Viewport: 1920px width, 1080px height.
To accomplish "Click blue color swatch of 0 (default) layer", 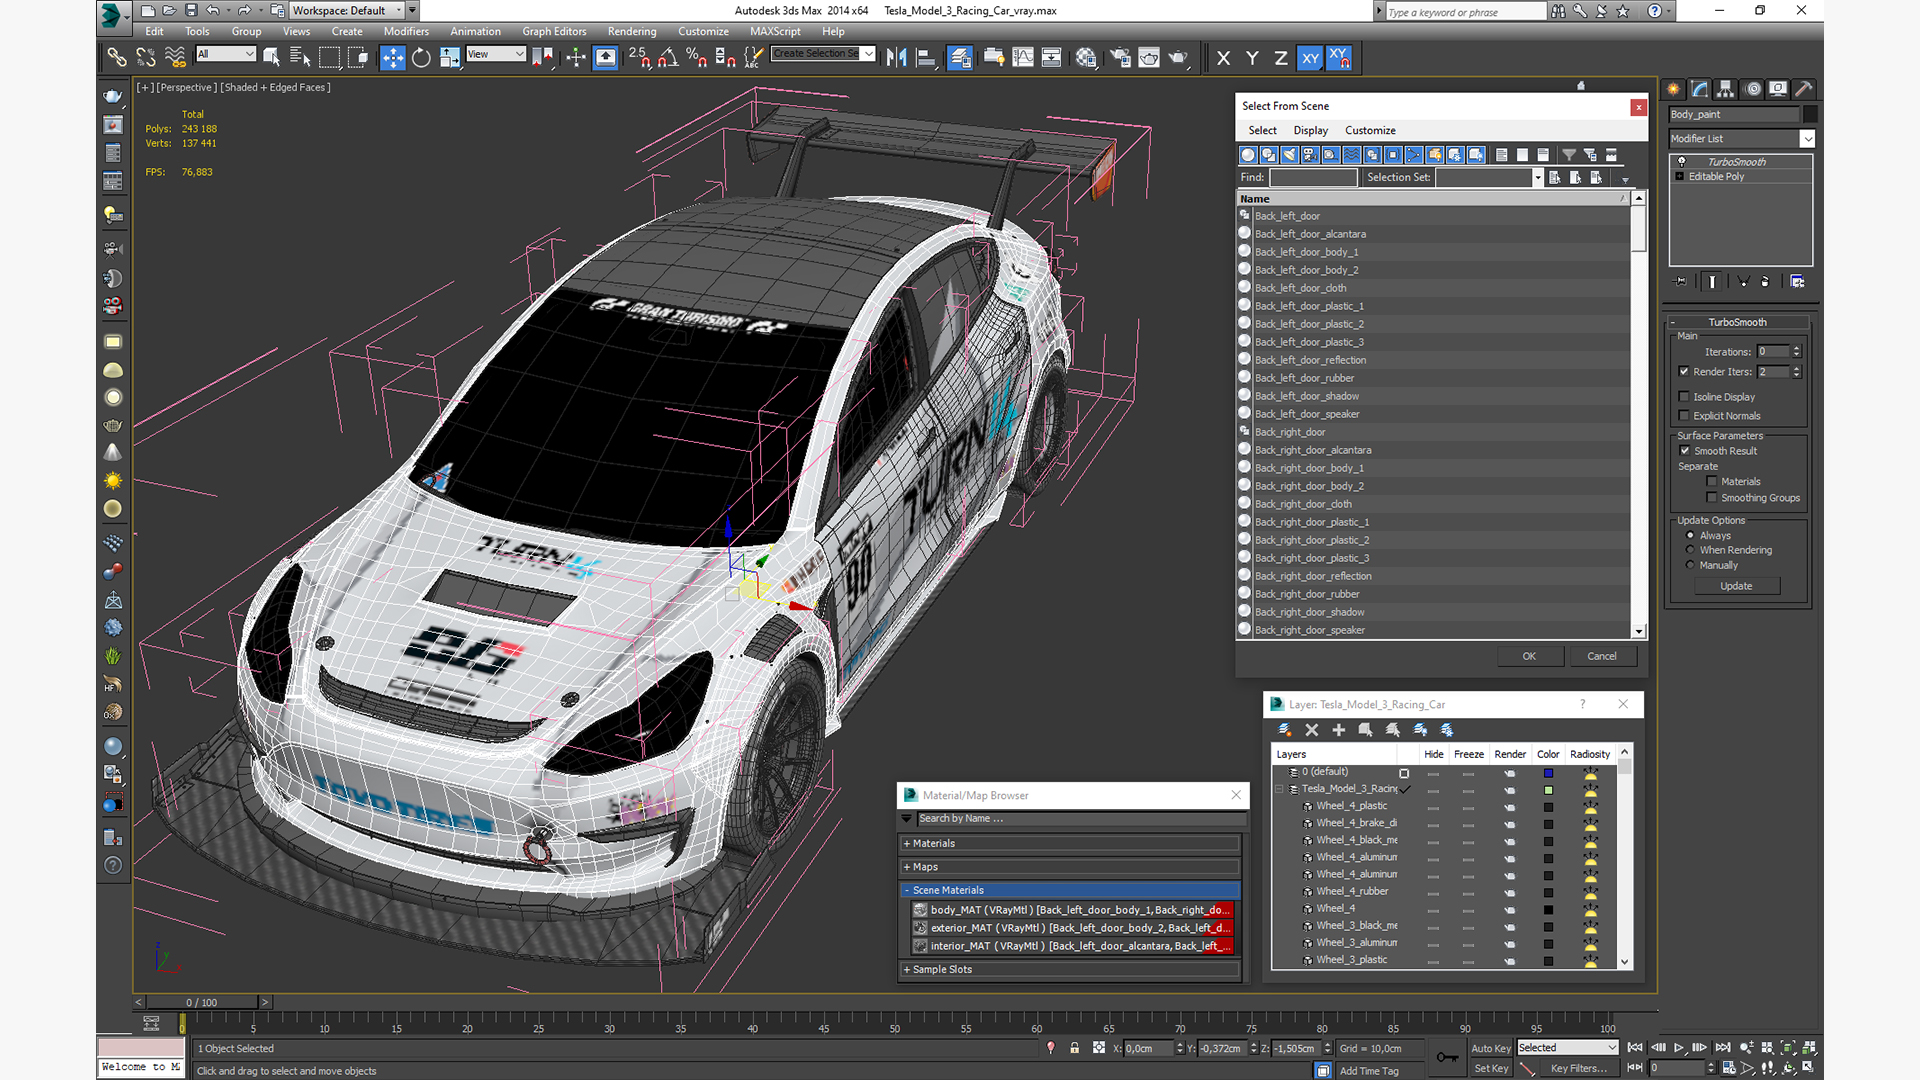I will coord(1548,773).
